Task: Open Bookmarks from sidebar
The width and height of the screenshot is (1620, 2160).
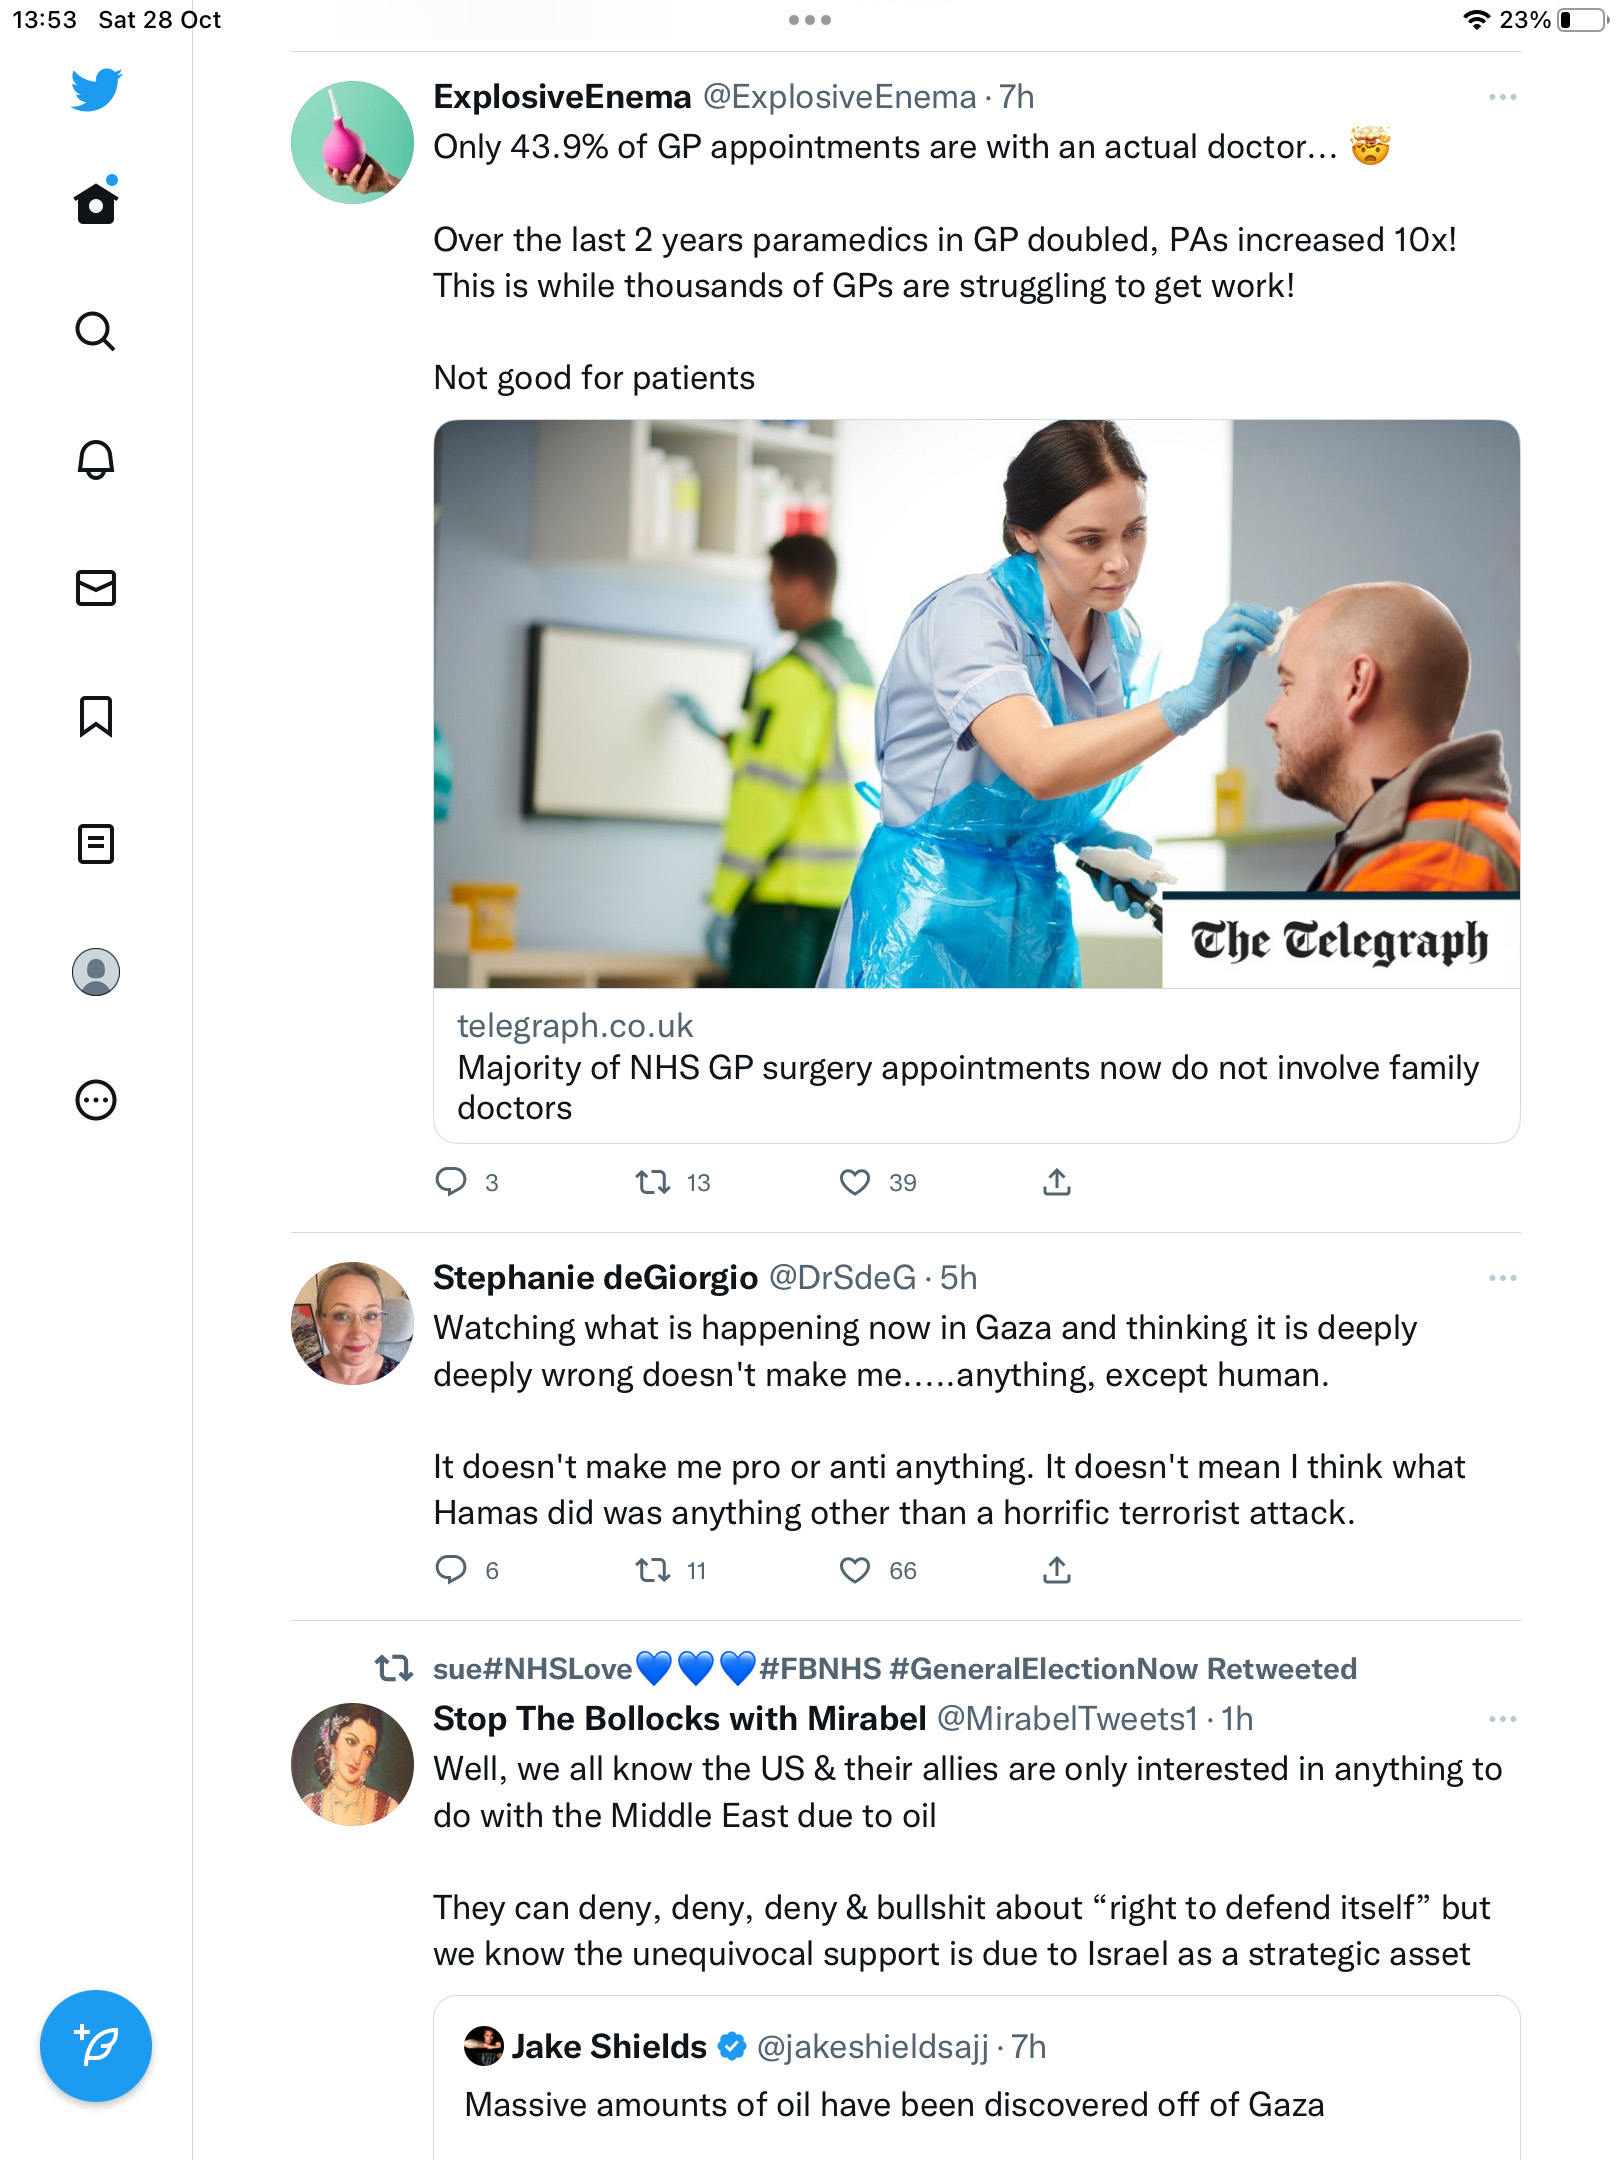Action: click(96, 716)
